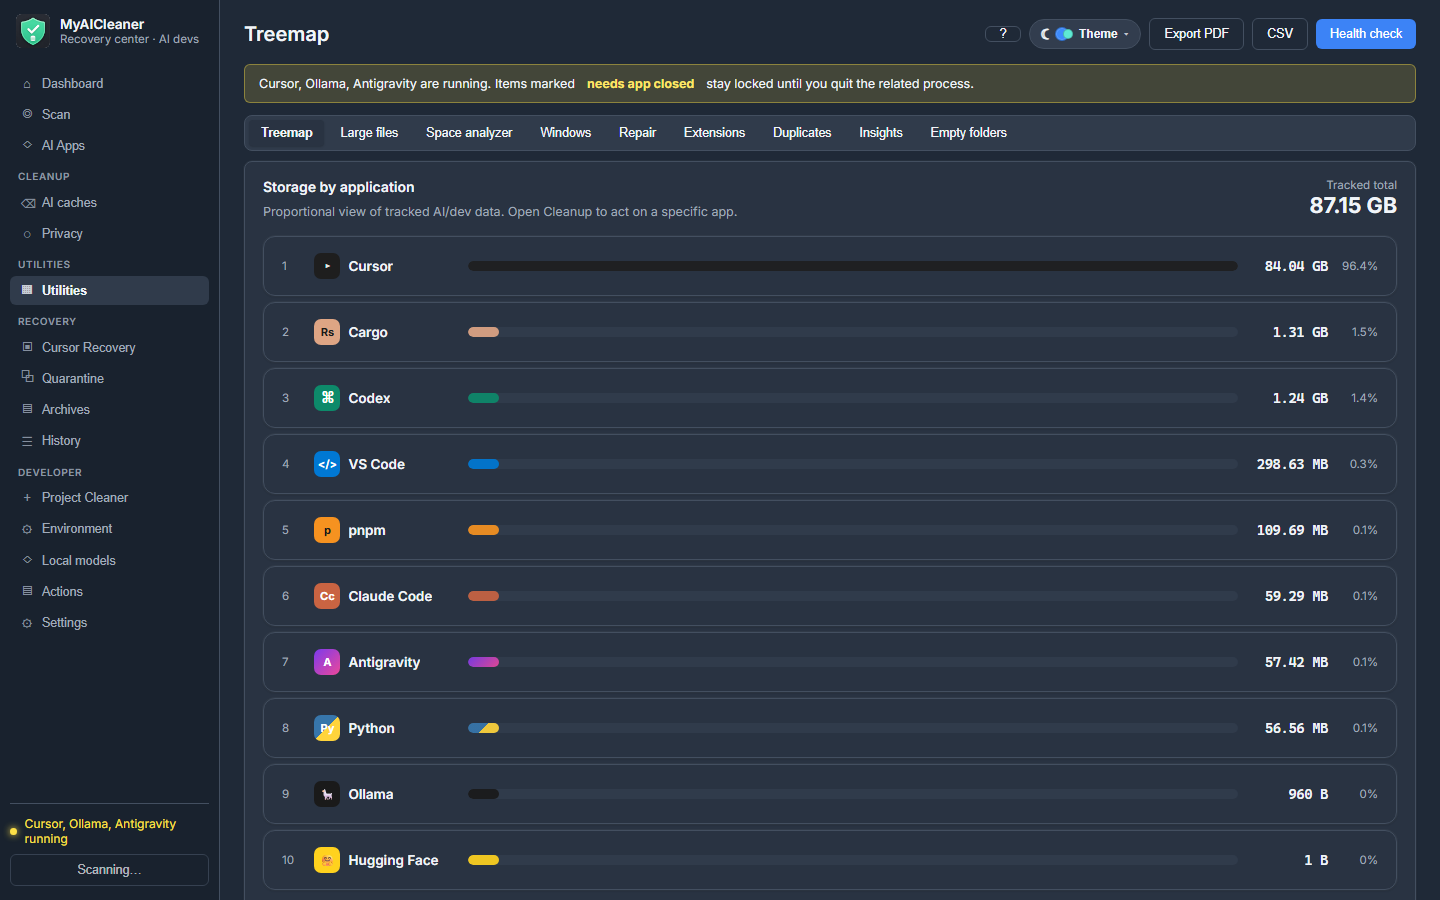Click the Cursor app icon in row 1
Viewport: 1440px width, 900px height.
[x=327, y=266]
